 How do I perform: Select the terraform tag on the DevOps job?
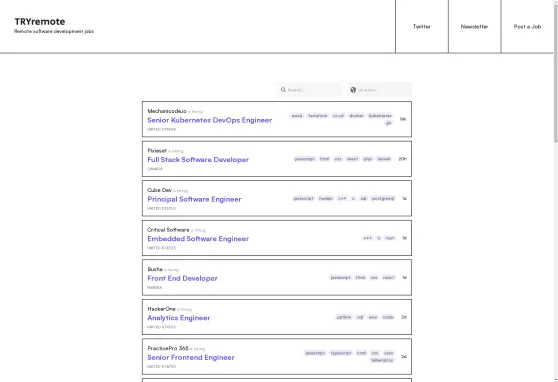(x=318, y=116)
